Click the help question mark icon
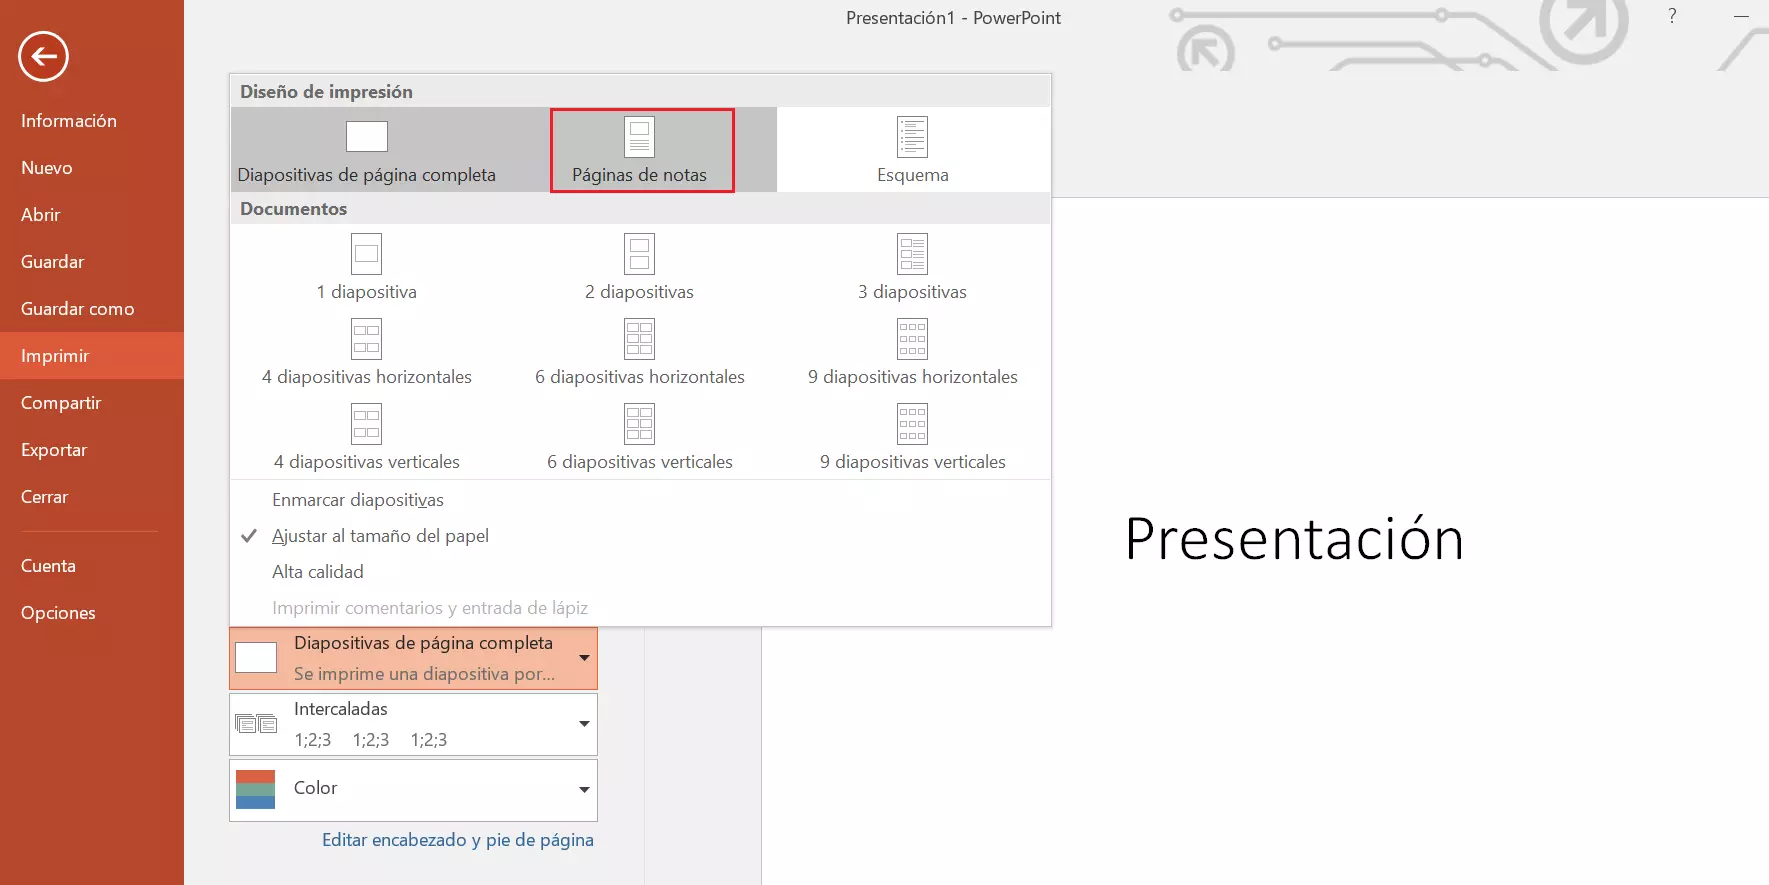 click(1672, 16)
